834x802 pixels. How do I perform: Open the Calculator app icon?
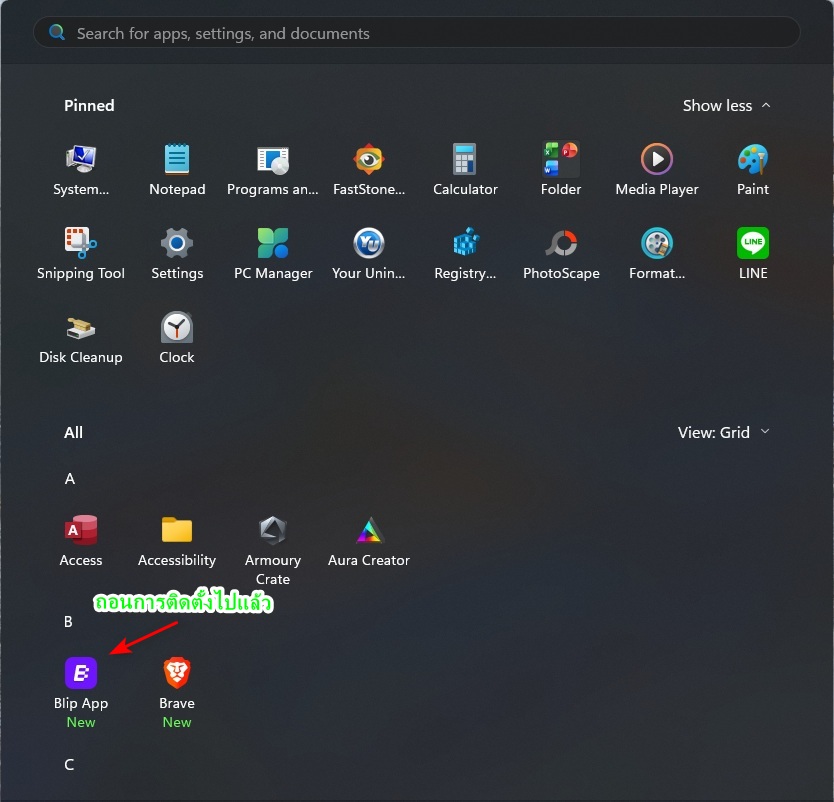click(x=465, y=159)
